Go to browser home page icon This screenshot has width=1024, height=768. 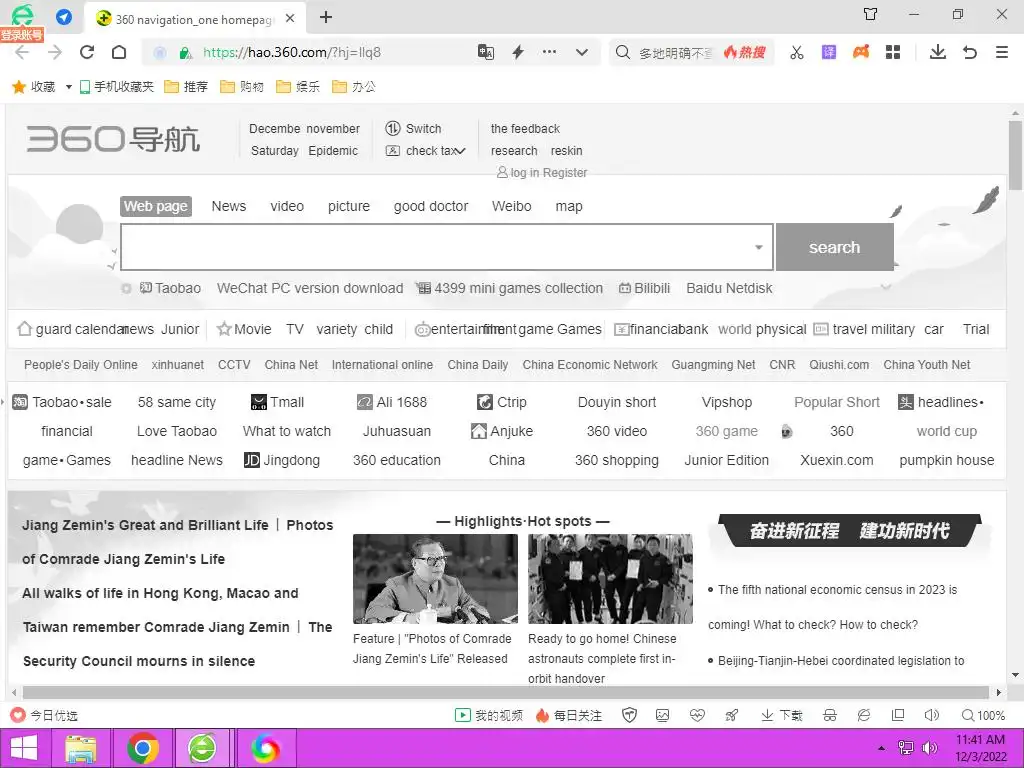click(x=119, y=52)
